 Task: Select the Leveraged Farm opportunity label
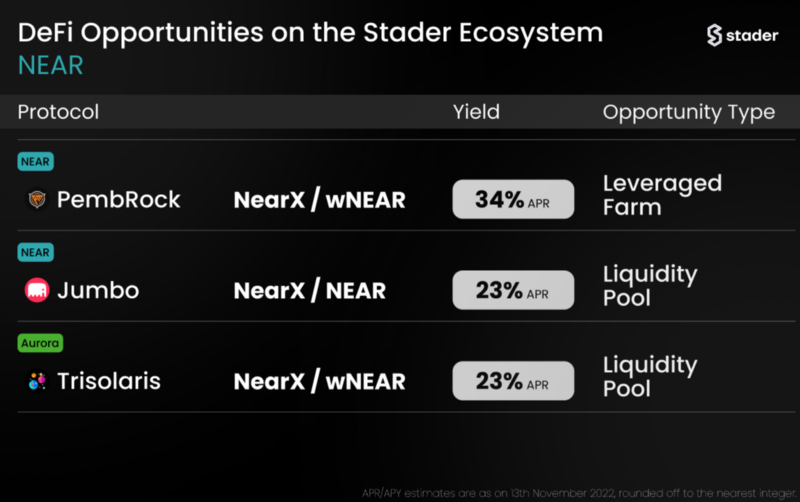point(662,195)
